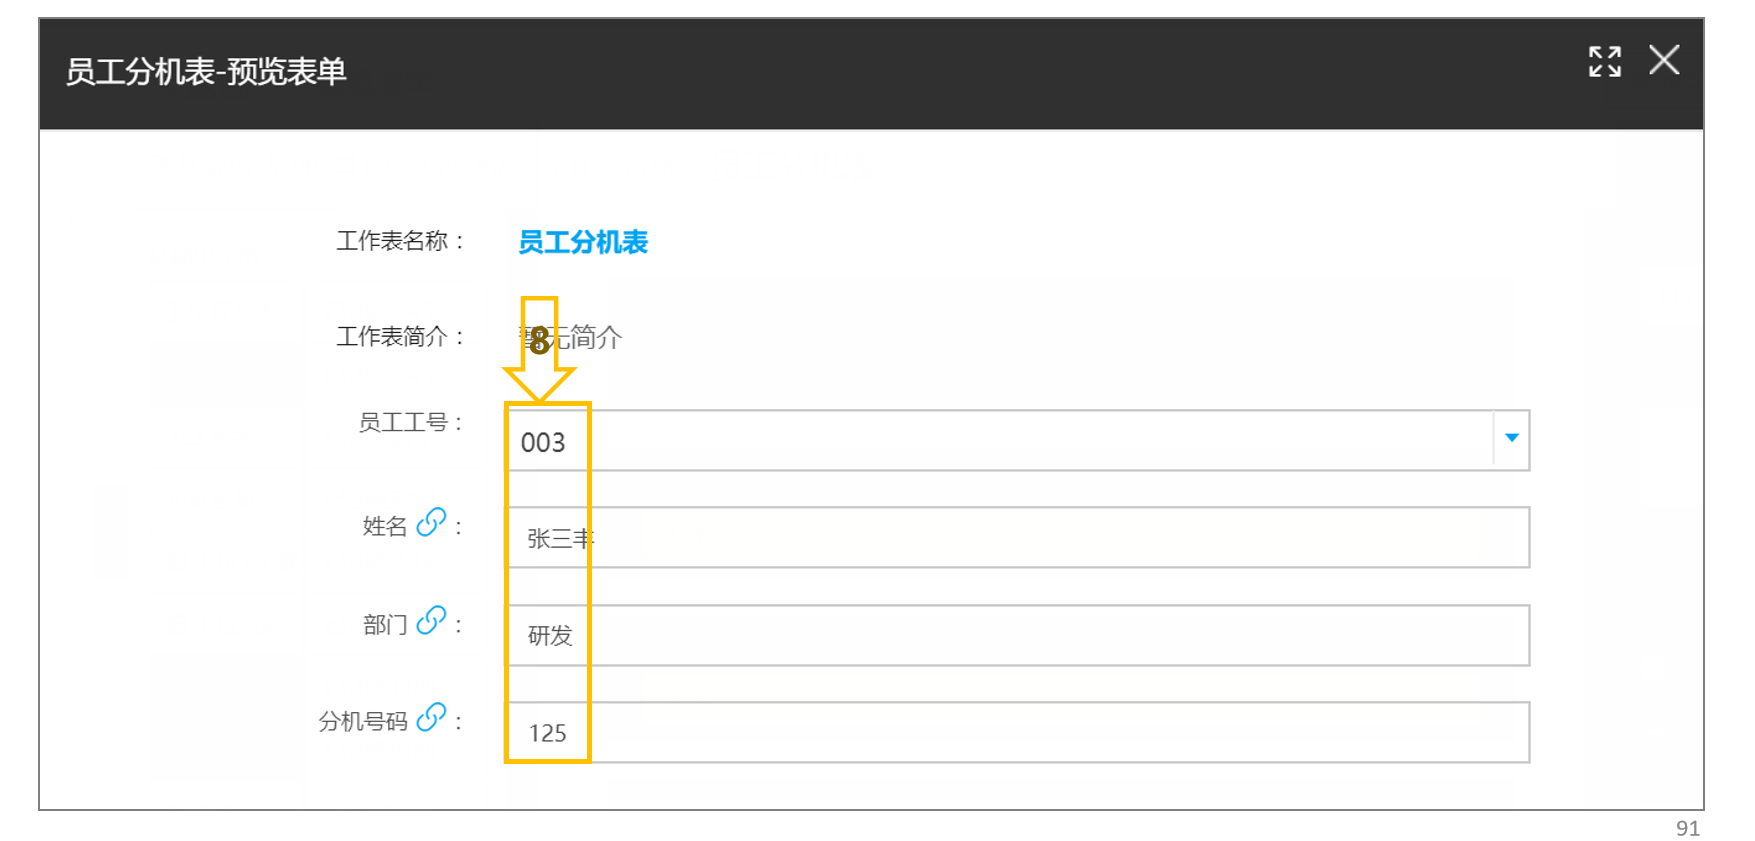Focus the 分机号码 field containing 125
The width and height of the screenshot is (1755, 841).
coord(1018,732)
